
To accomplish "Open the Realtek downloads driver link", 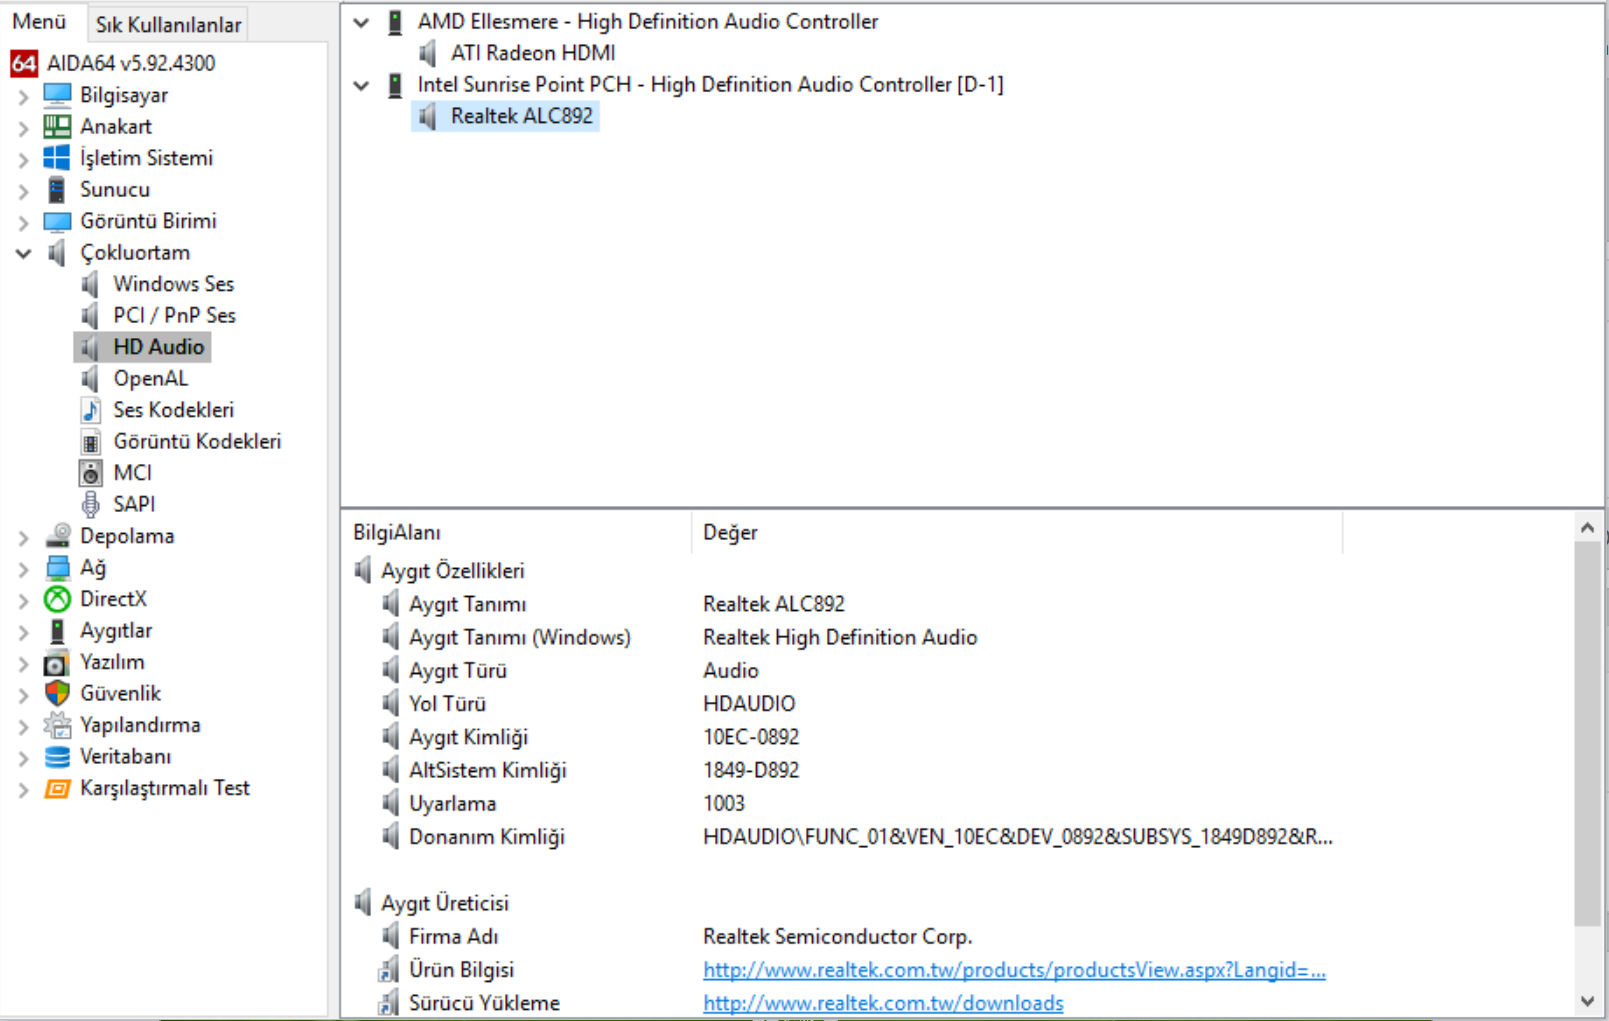I will click(882, 1003).
